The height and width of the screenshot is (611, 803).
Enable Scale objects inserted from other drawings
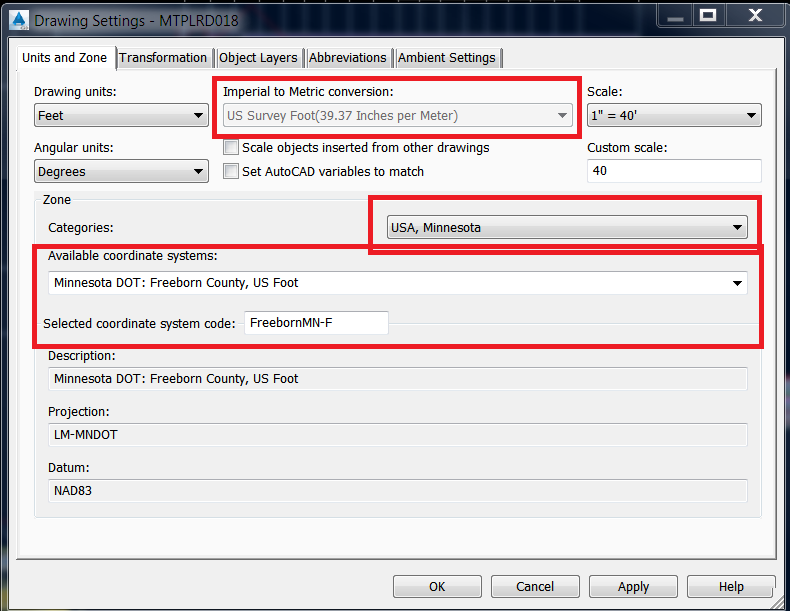(231, 148)
